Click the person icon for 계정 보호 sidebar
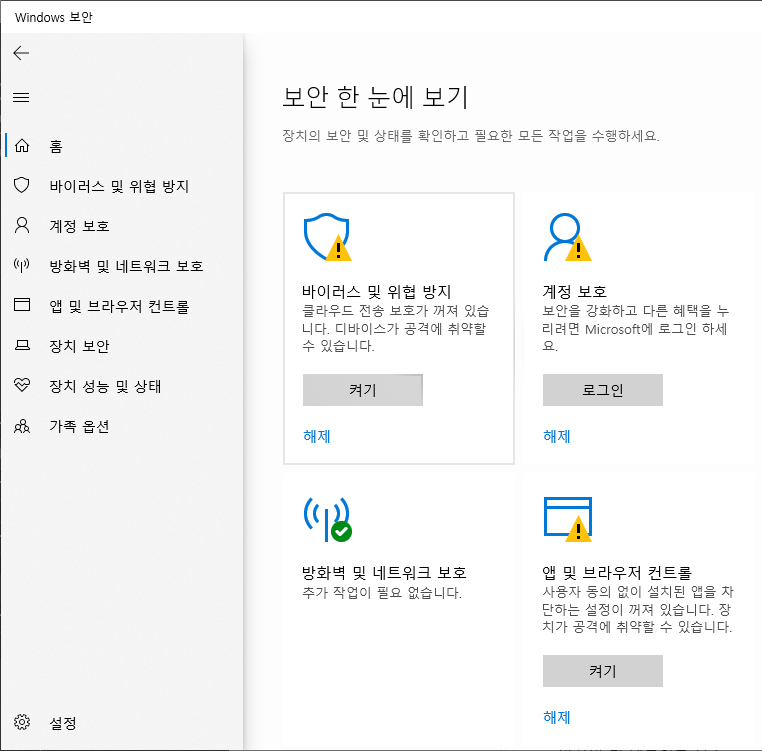This screenshot has width=762, height=751. pyautogui.click(x=22, y=226)
